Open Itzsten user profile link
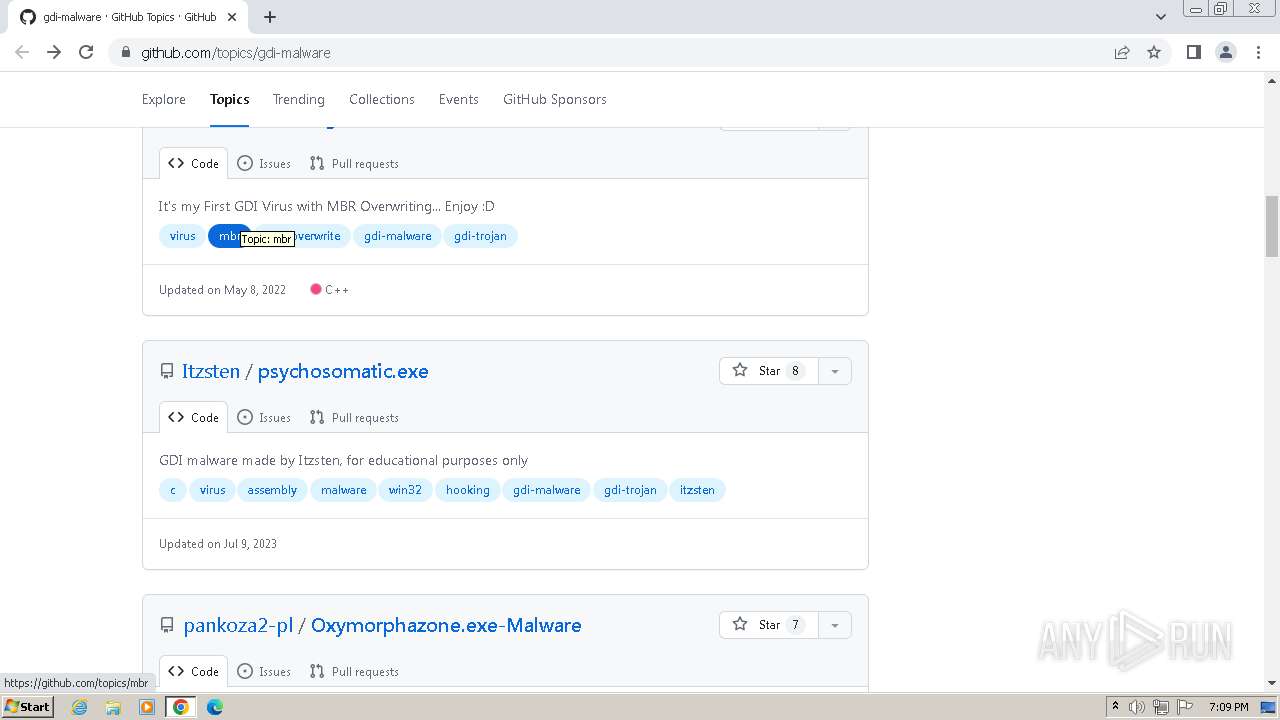 click(211, 371)
